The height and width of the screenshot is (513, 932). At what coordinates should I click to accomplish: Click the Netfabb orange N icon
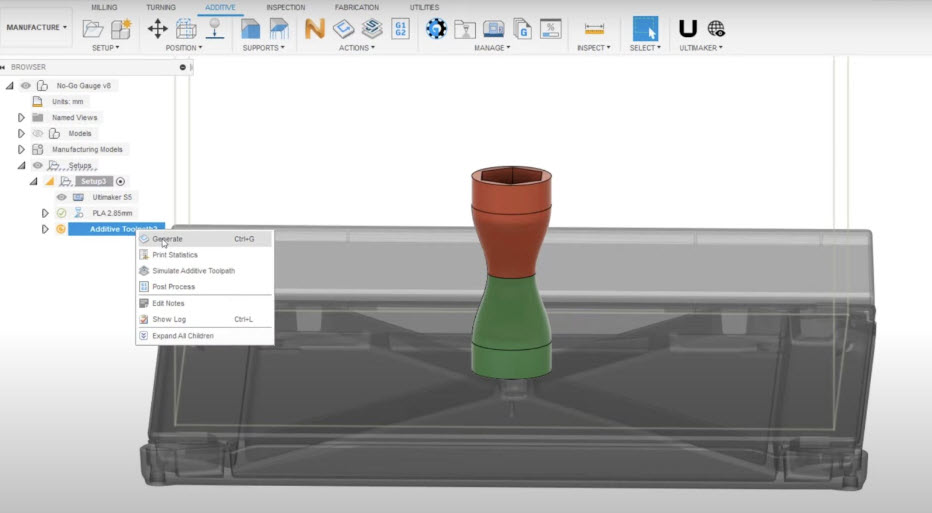pyautogui.click(x=314, y=28)
